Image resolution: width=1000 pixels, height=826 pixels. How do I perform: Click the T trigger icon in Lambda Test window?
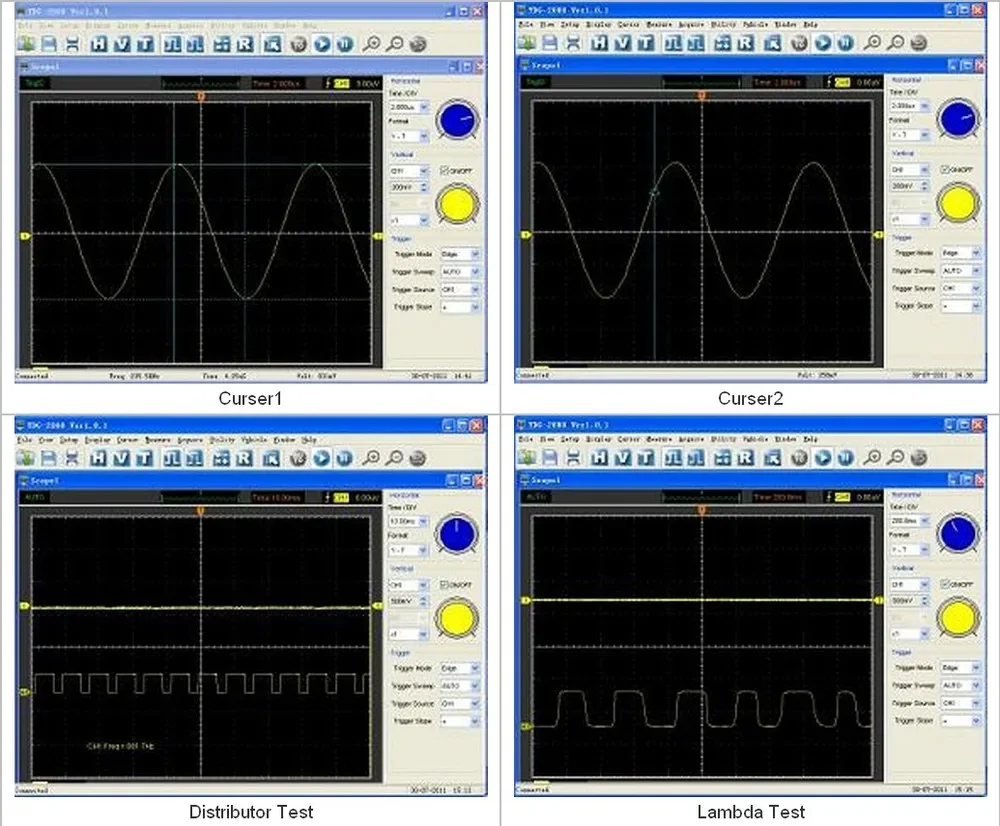[x=646, y=457]
